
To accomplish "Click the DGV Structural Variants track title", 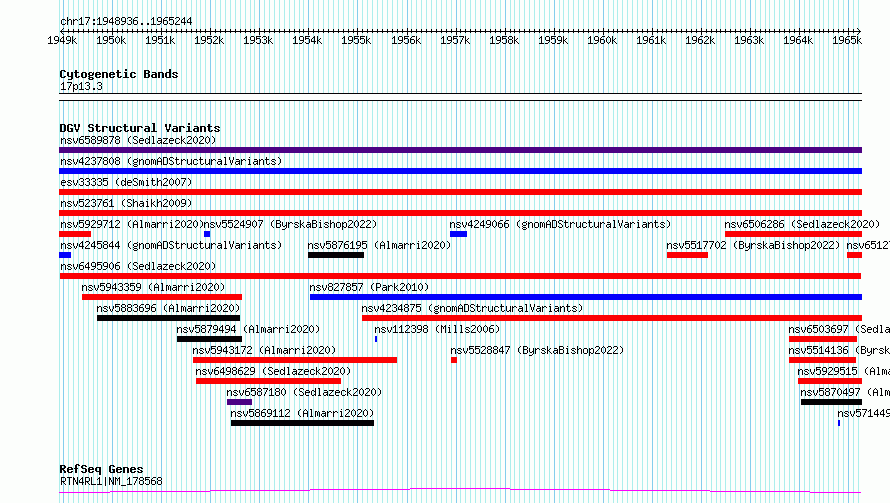I will coord(140,128).
